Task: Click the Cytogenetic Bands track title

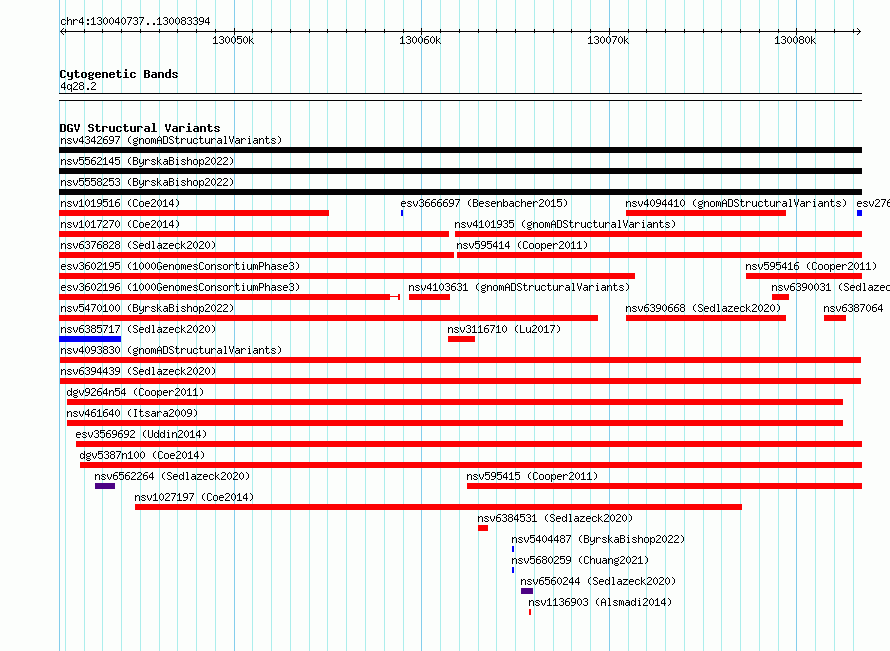Action: click(119, 74)
